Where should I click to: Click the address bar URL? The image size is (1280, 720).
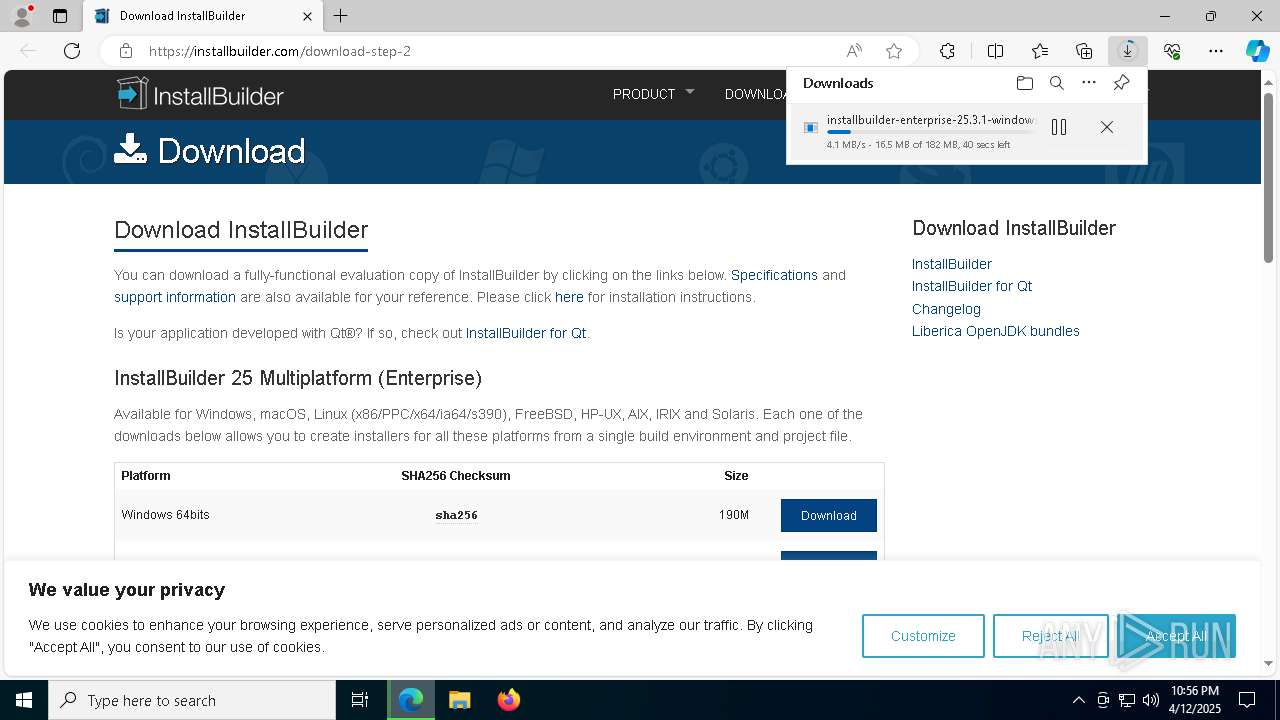tap(280, 51)
